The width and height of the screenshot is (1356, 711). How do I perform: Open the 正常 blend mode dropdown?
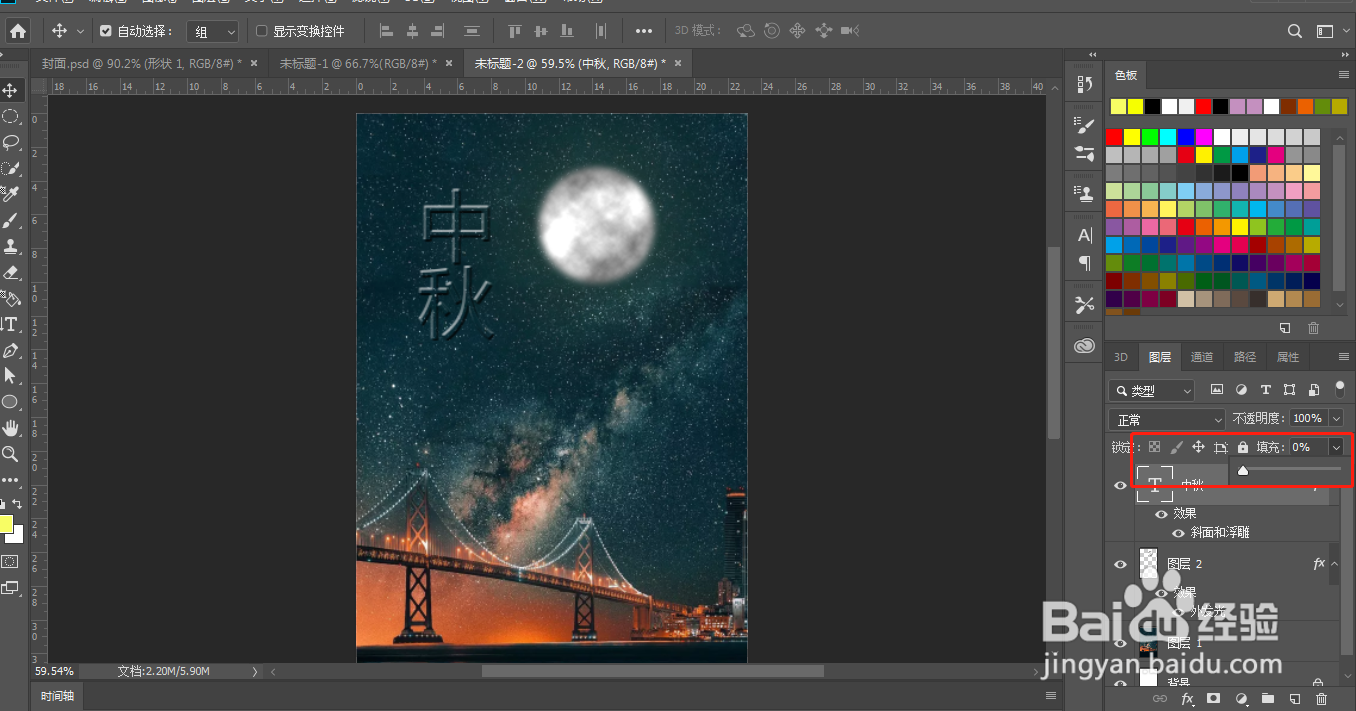click(x=1166, y=419)
